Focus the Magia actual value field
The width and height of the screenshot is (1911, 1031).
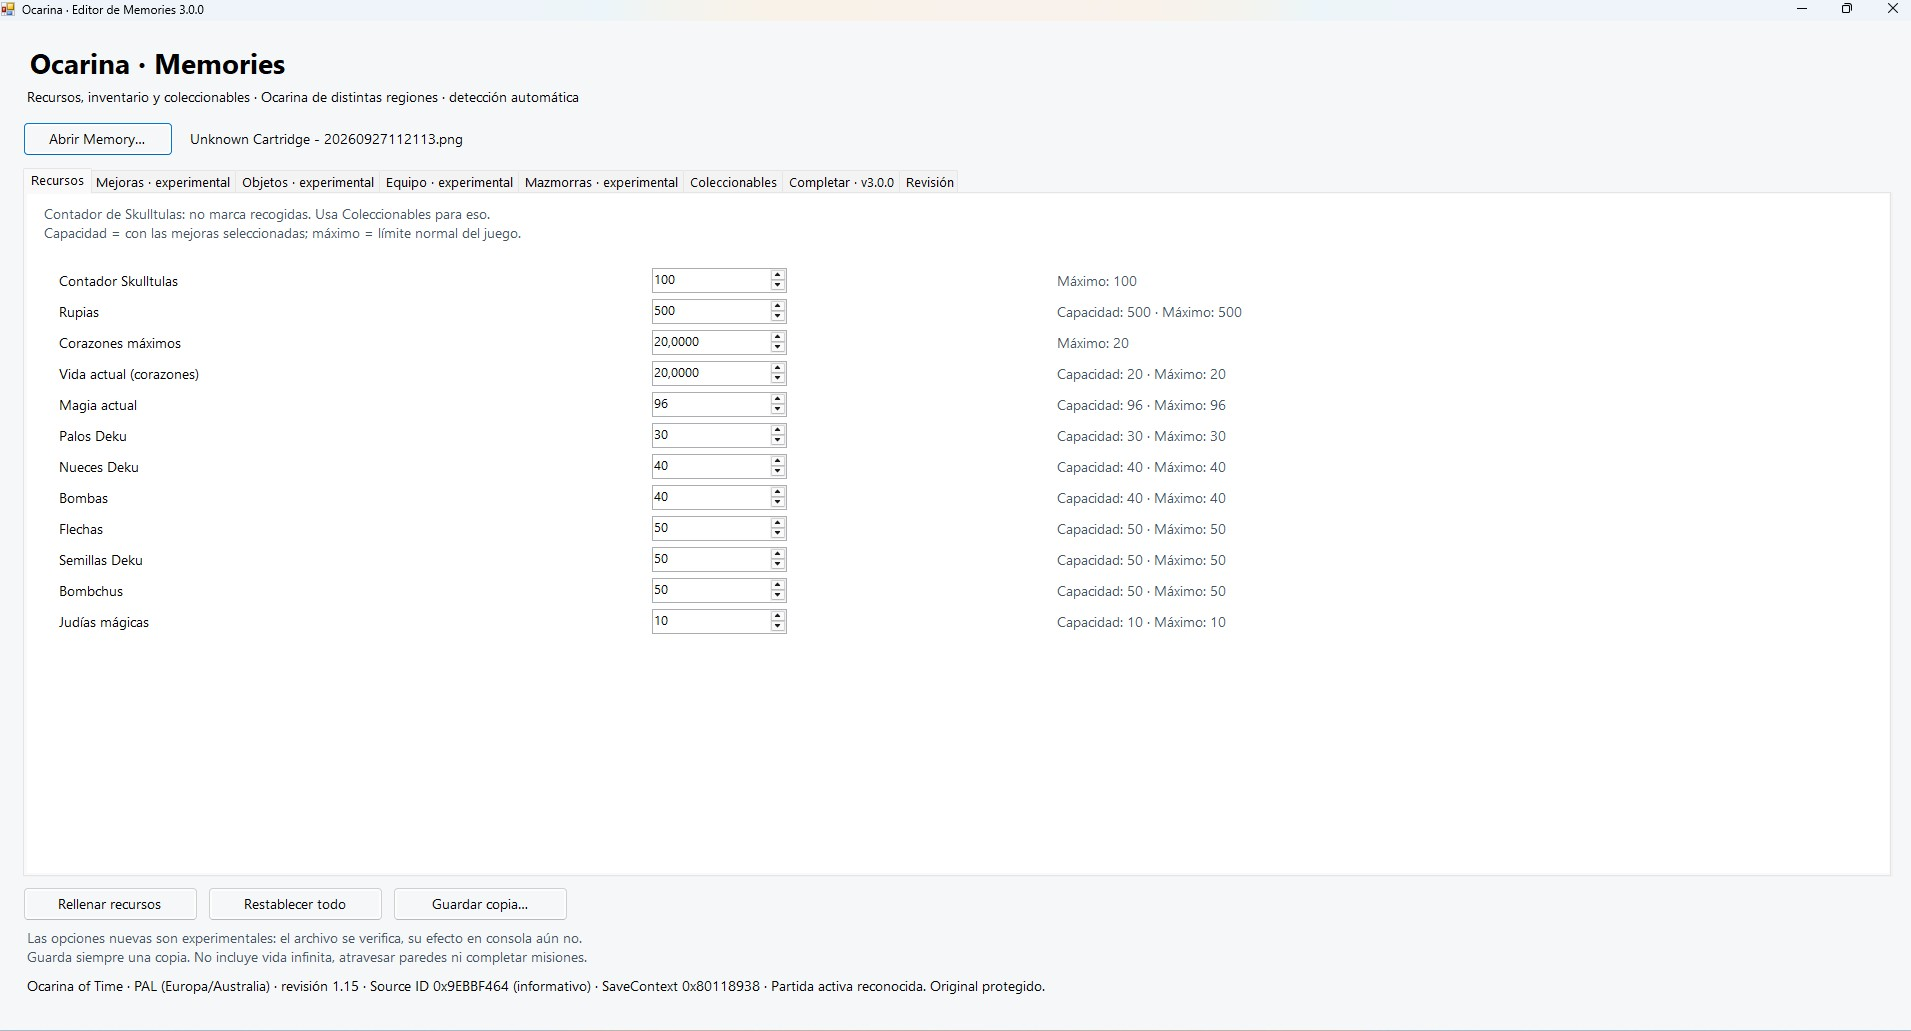(710, 404)
